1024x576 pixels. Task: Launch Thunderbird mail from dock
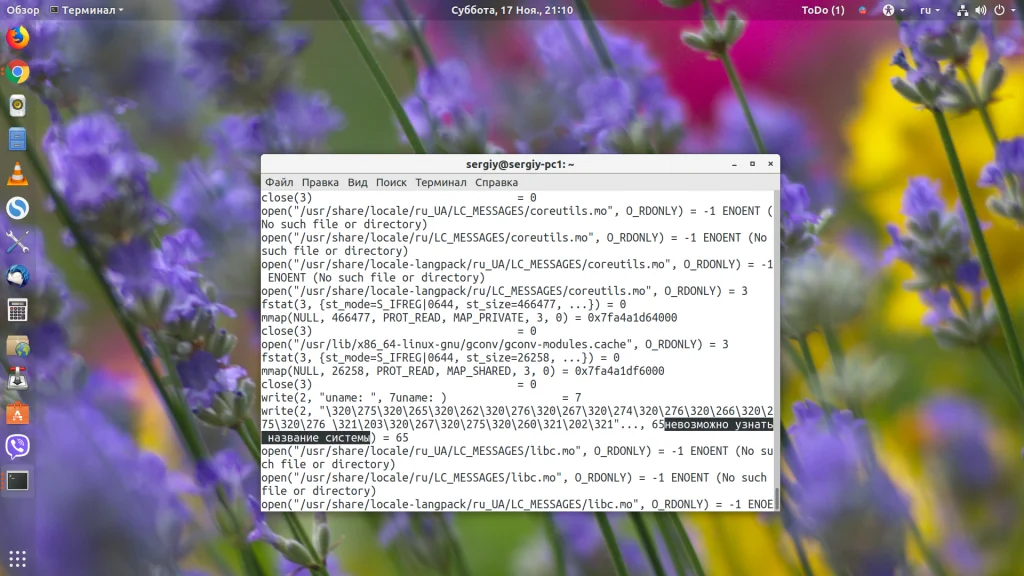18,276
